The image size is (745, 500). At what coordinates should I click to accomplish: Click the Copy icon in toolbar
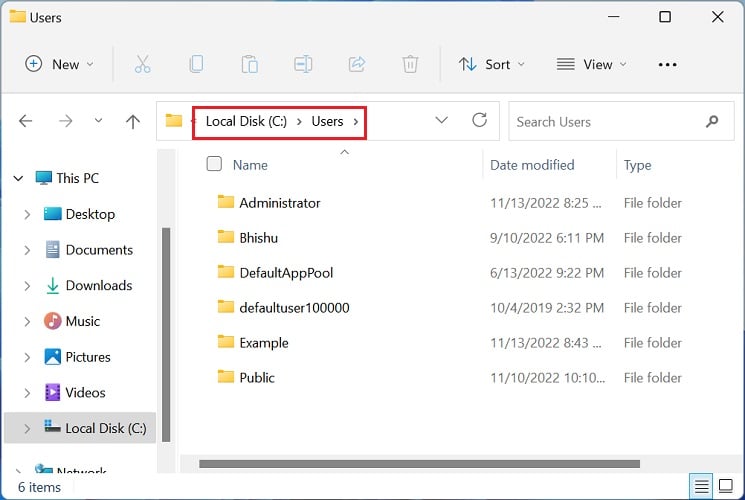tap(196, 64)
